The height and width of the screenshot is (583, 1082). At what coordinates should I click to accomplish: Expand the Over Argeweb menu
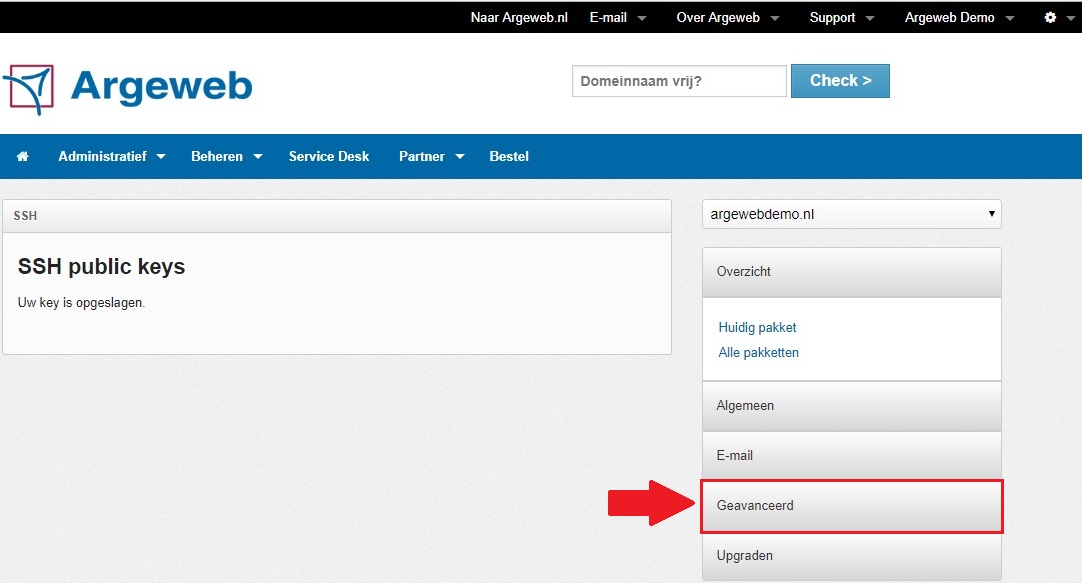pyautogui.click(x=727, y=17)
